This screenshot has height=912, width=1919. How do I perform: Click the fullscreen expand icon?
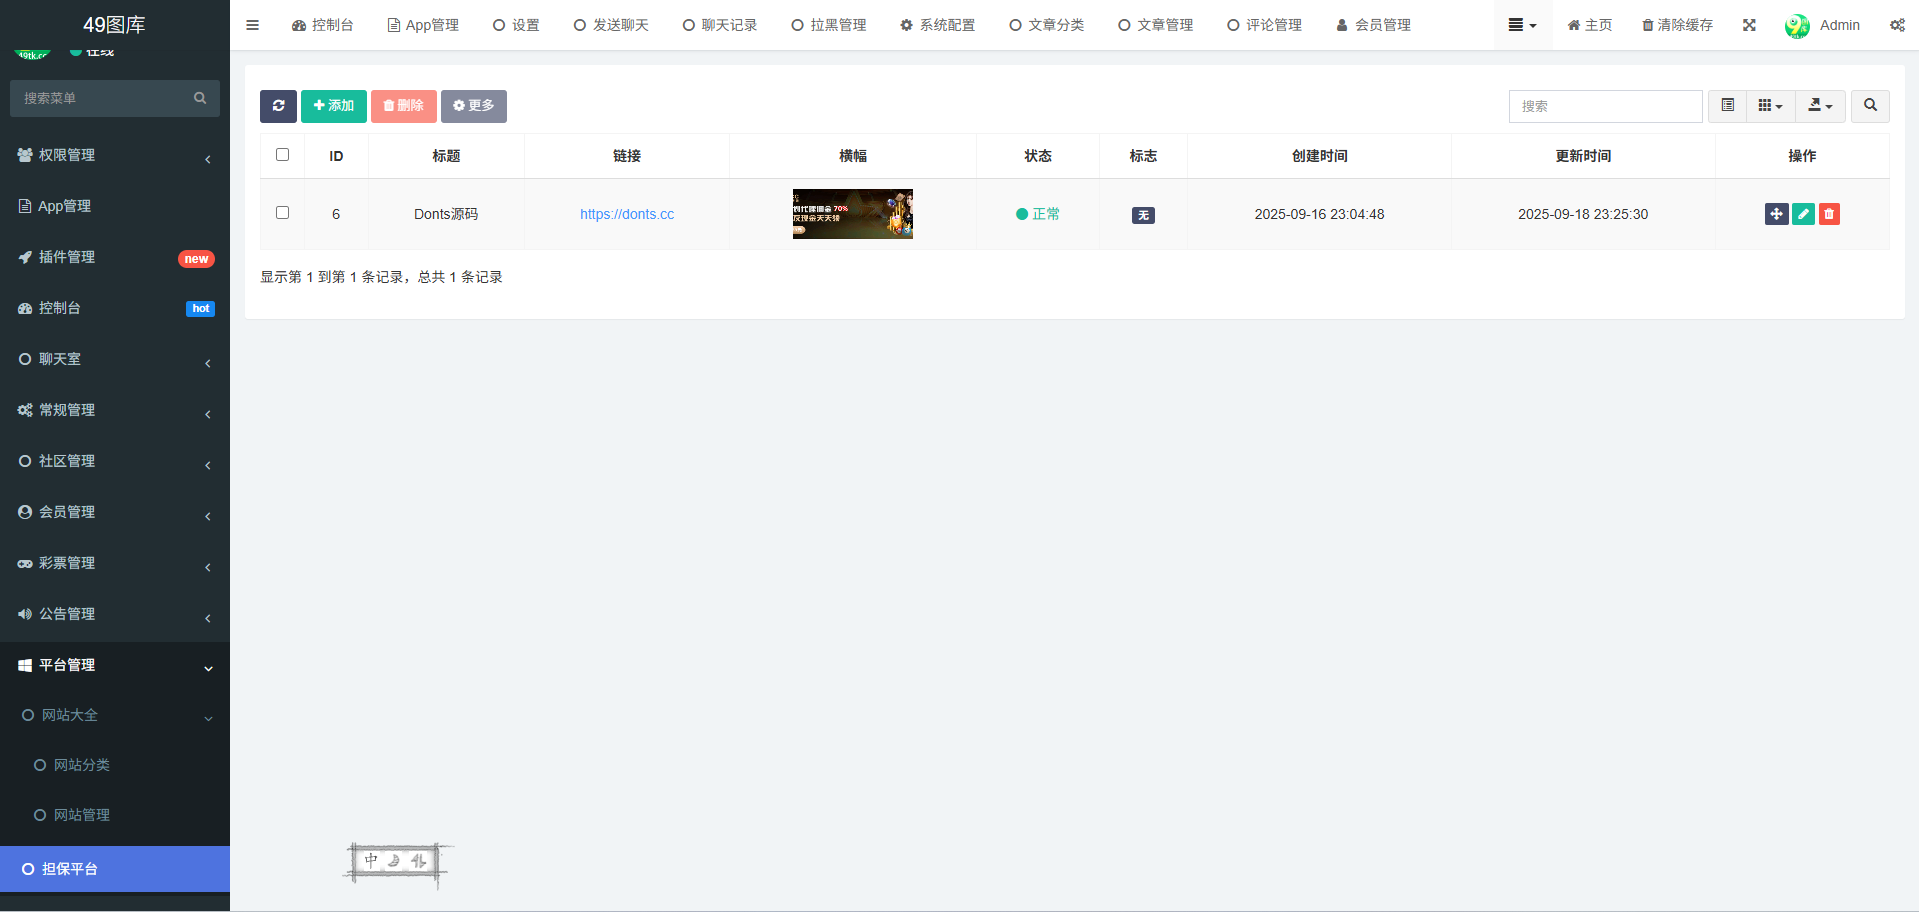click(x=1749, y=25)
